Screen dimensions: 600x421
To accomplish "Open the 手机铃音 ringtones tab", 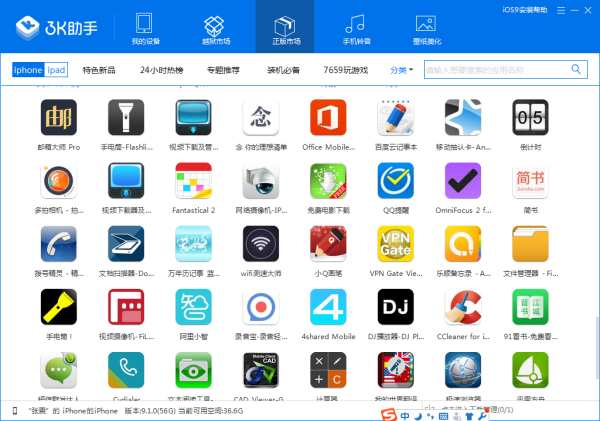I will point(356,29).
